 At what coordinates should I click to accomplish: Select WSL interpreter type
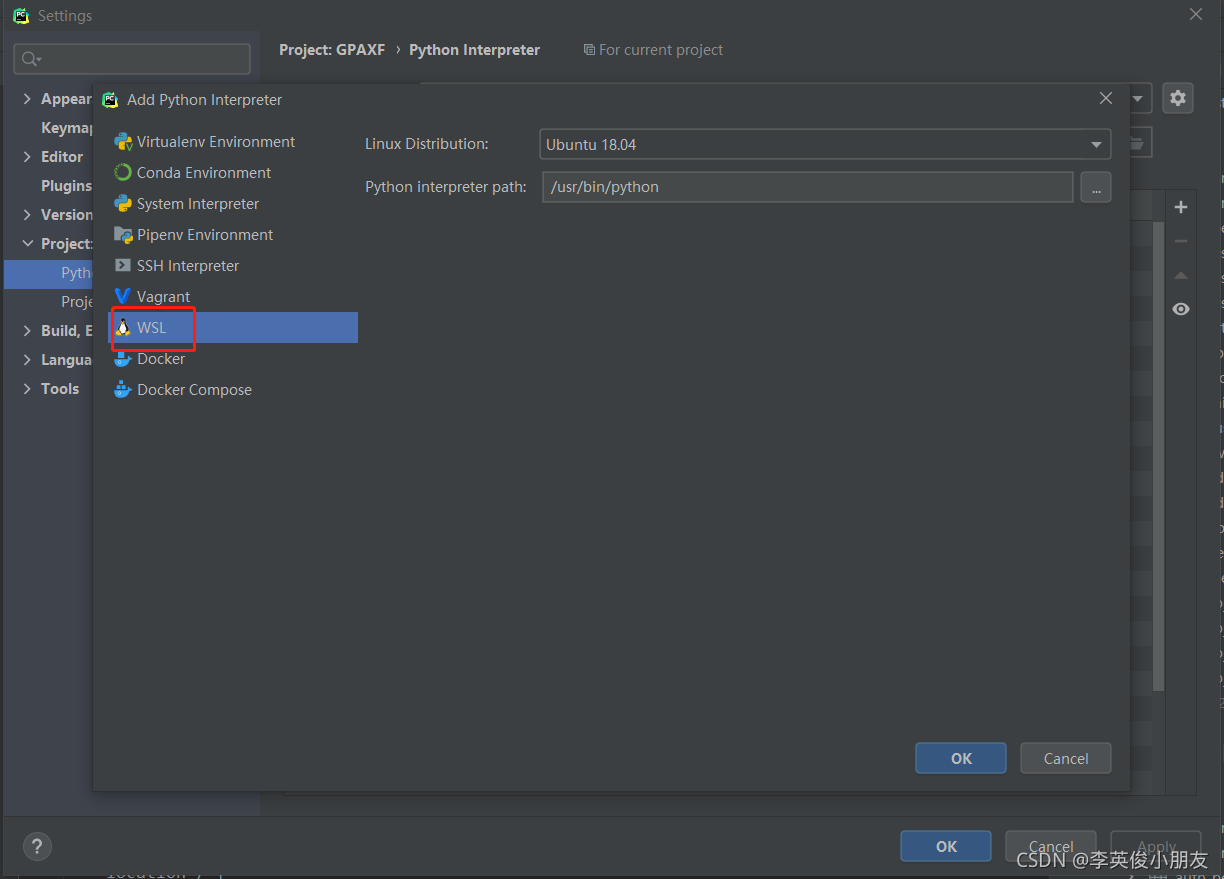(x=233, y=328)
